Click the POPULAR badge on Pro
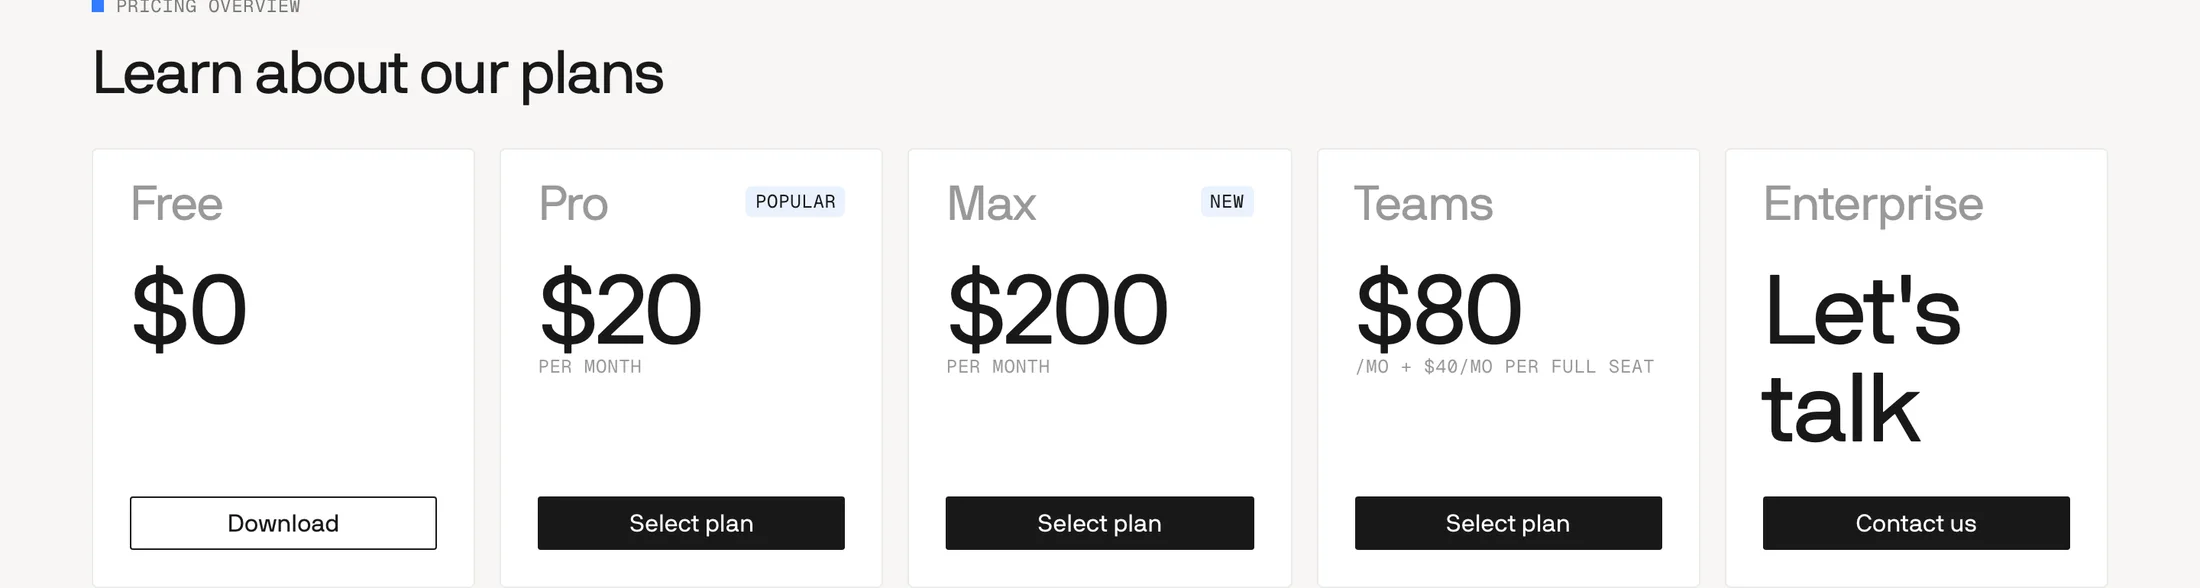 (x=795, y=202)
